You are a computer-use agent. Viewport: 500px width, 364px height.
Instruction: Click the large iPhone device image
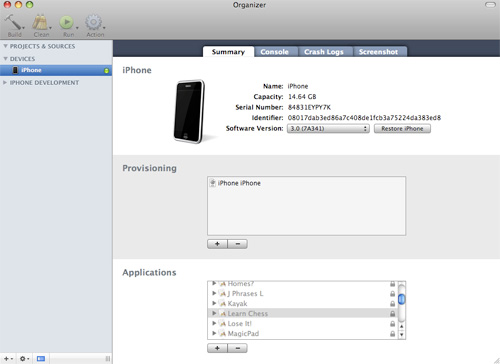189,112
